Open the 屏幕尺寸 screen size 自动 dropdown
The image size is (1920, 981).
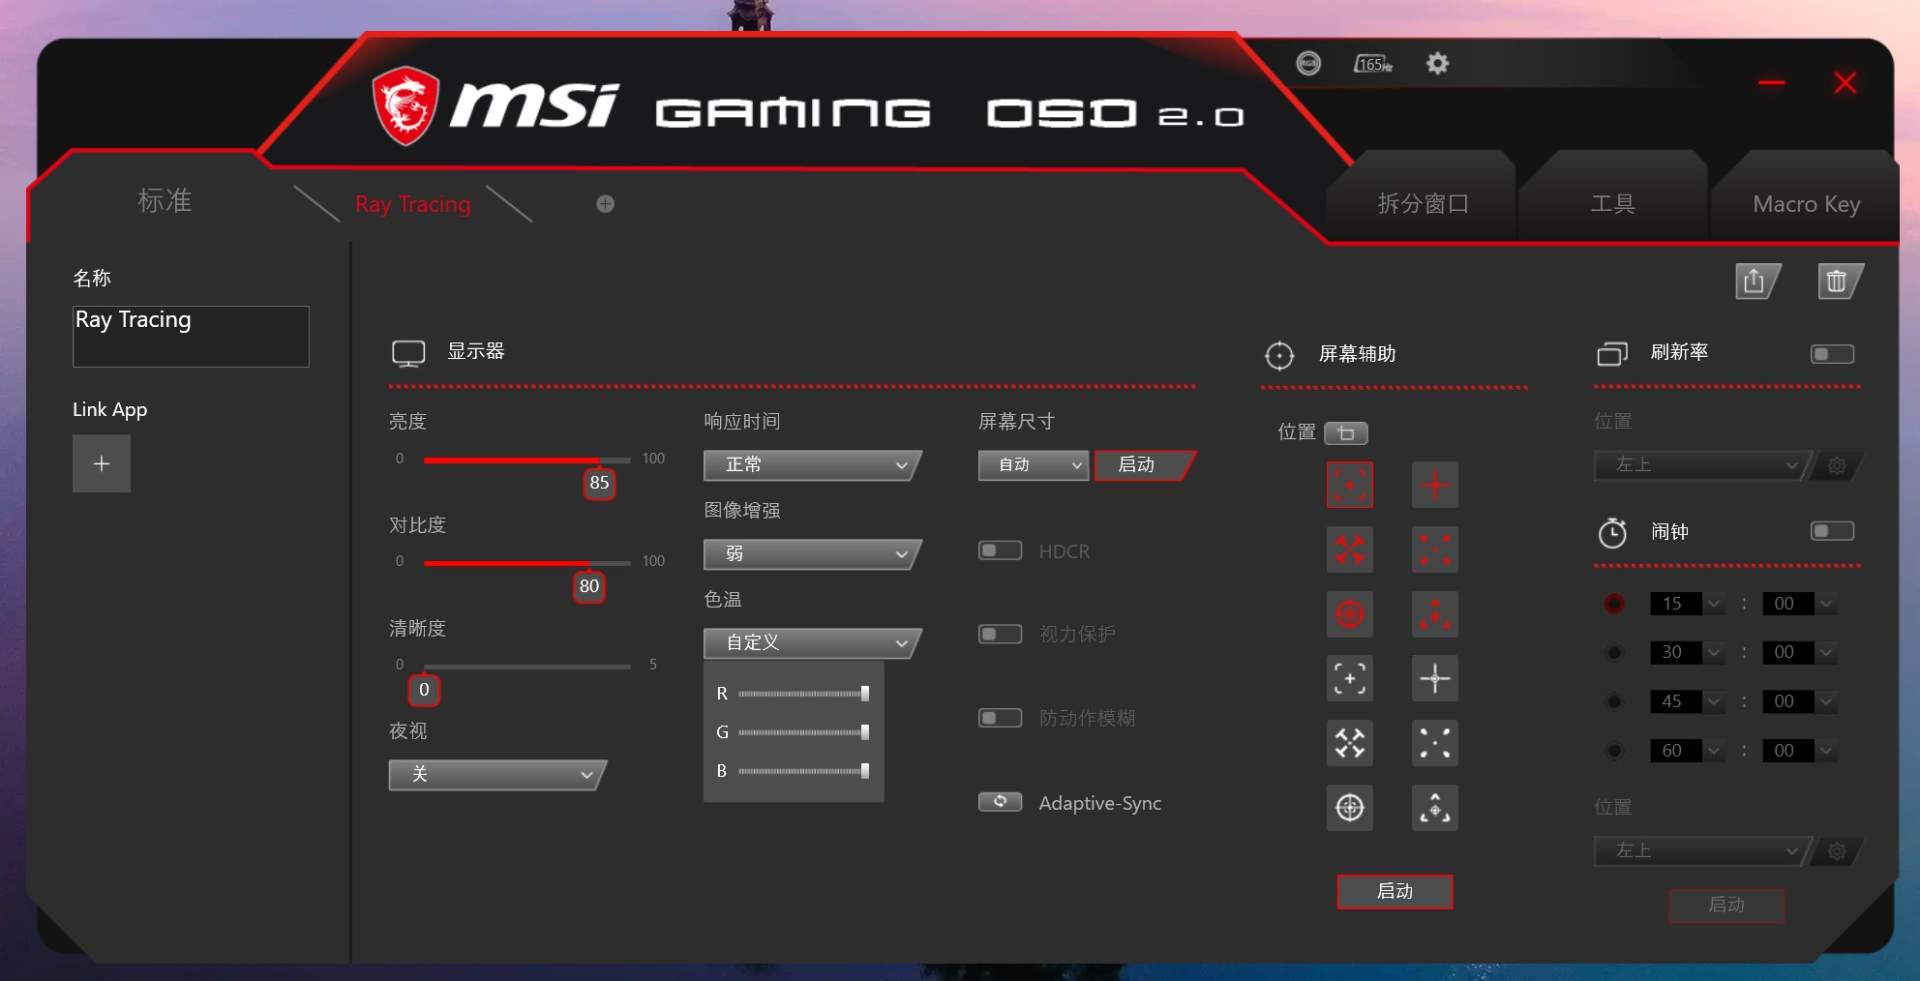click(1033, 465)
